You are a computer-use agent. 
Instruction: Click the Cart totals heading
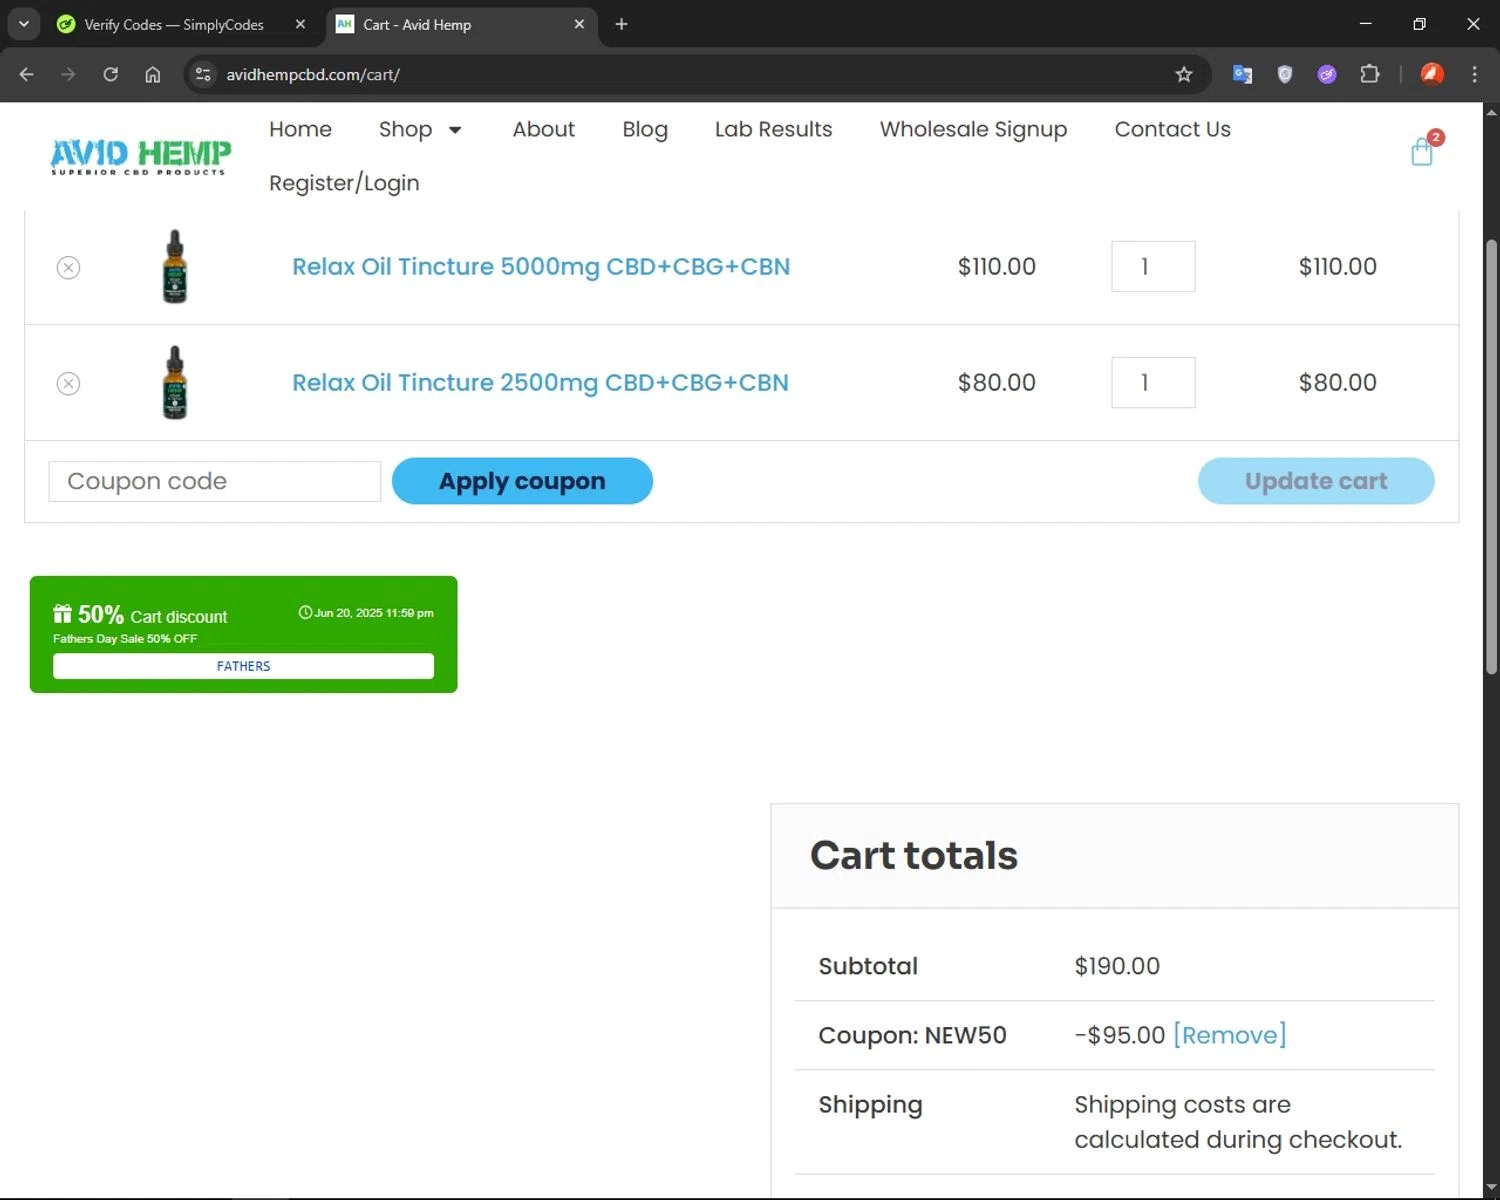click(914, 856)
